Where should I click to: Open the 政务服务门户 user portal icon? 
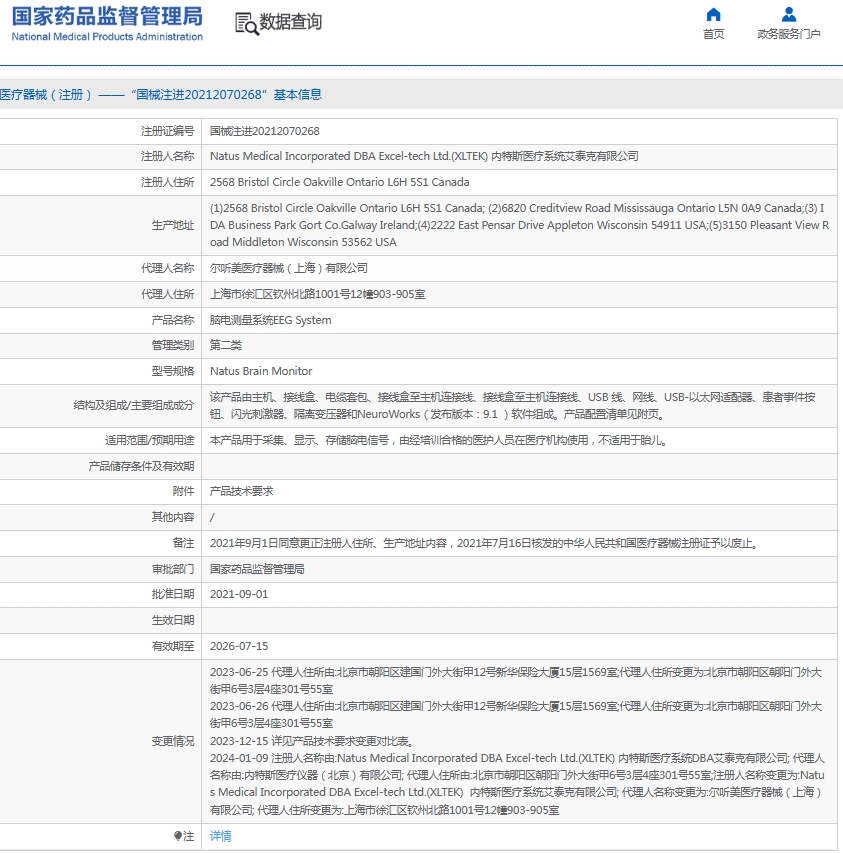[x=789, y=14]
